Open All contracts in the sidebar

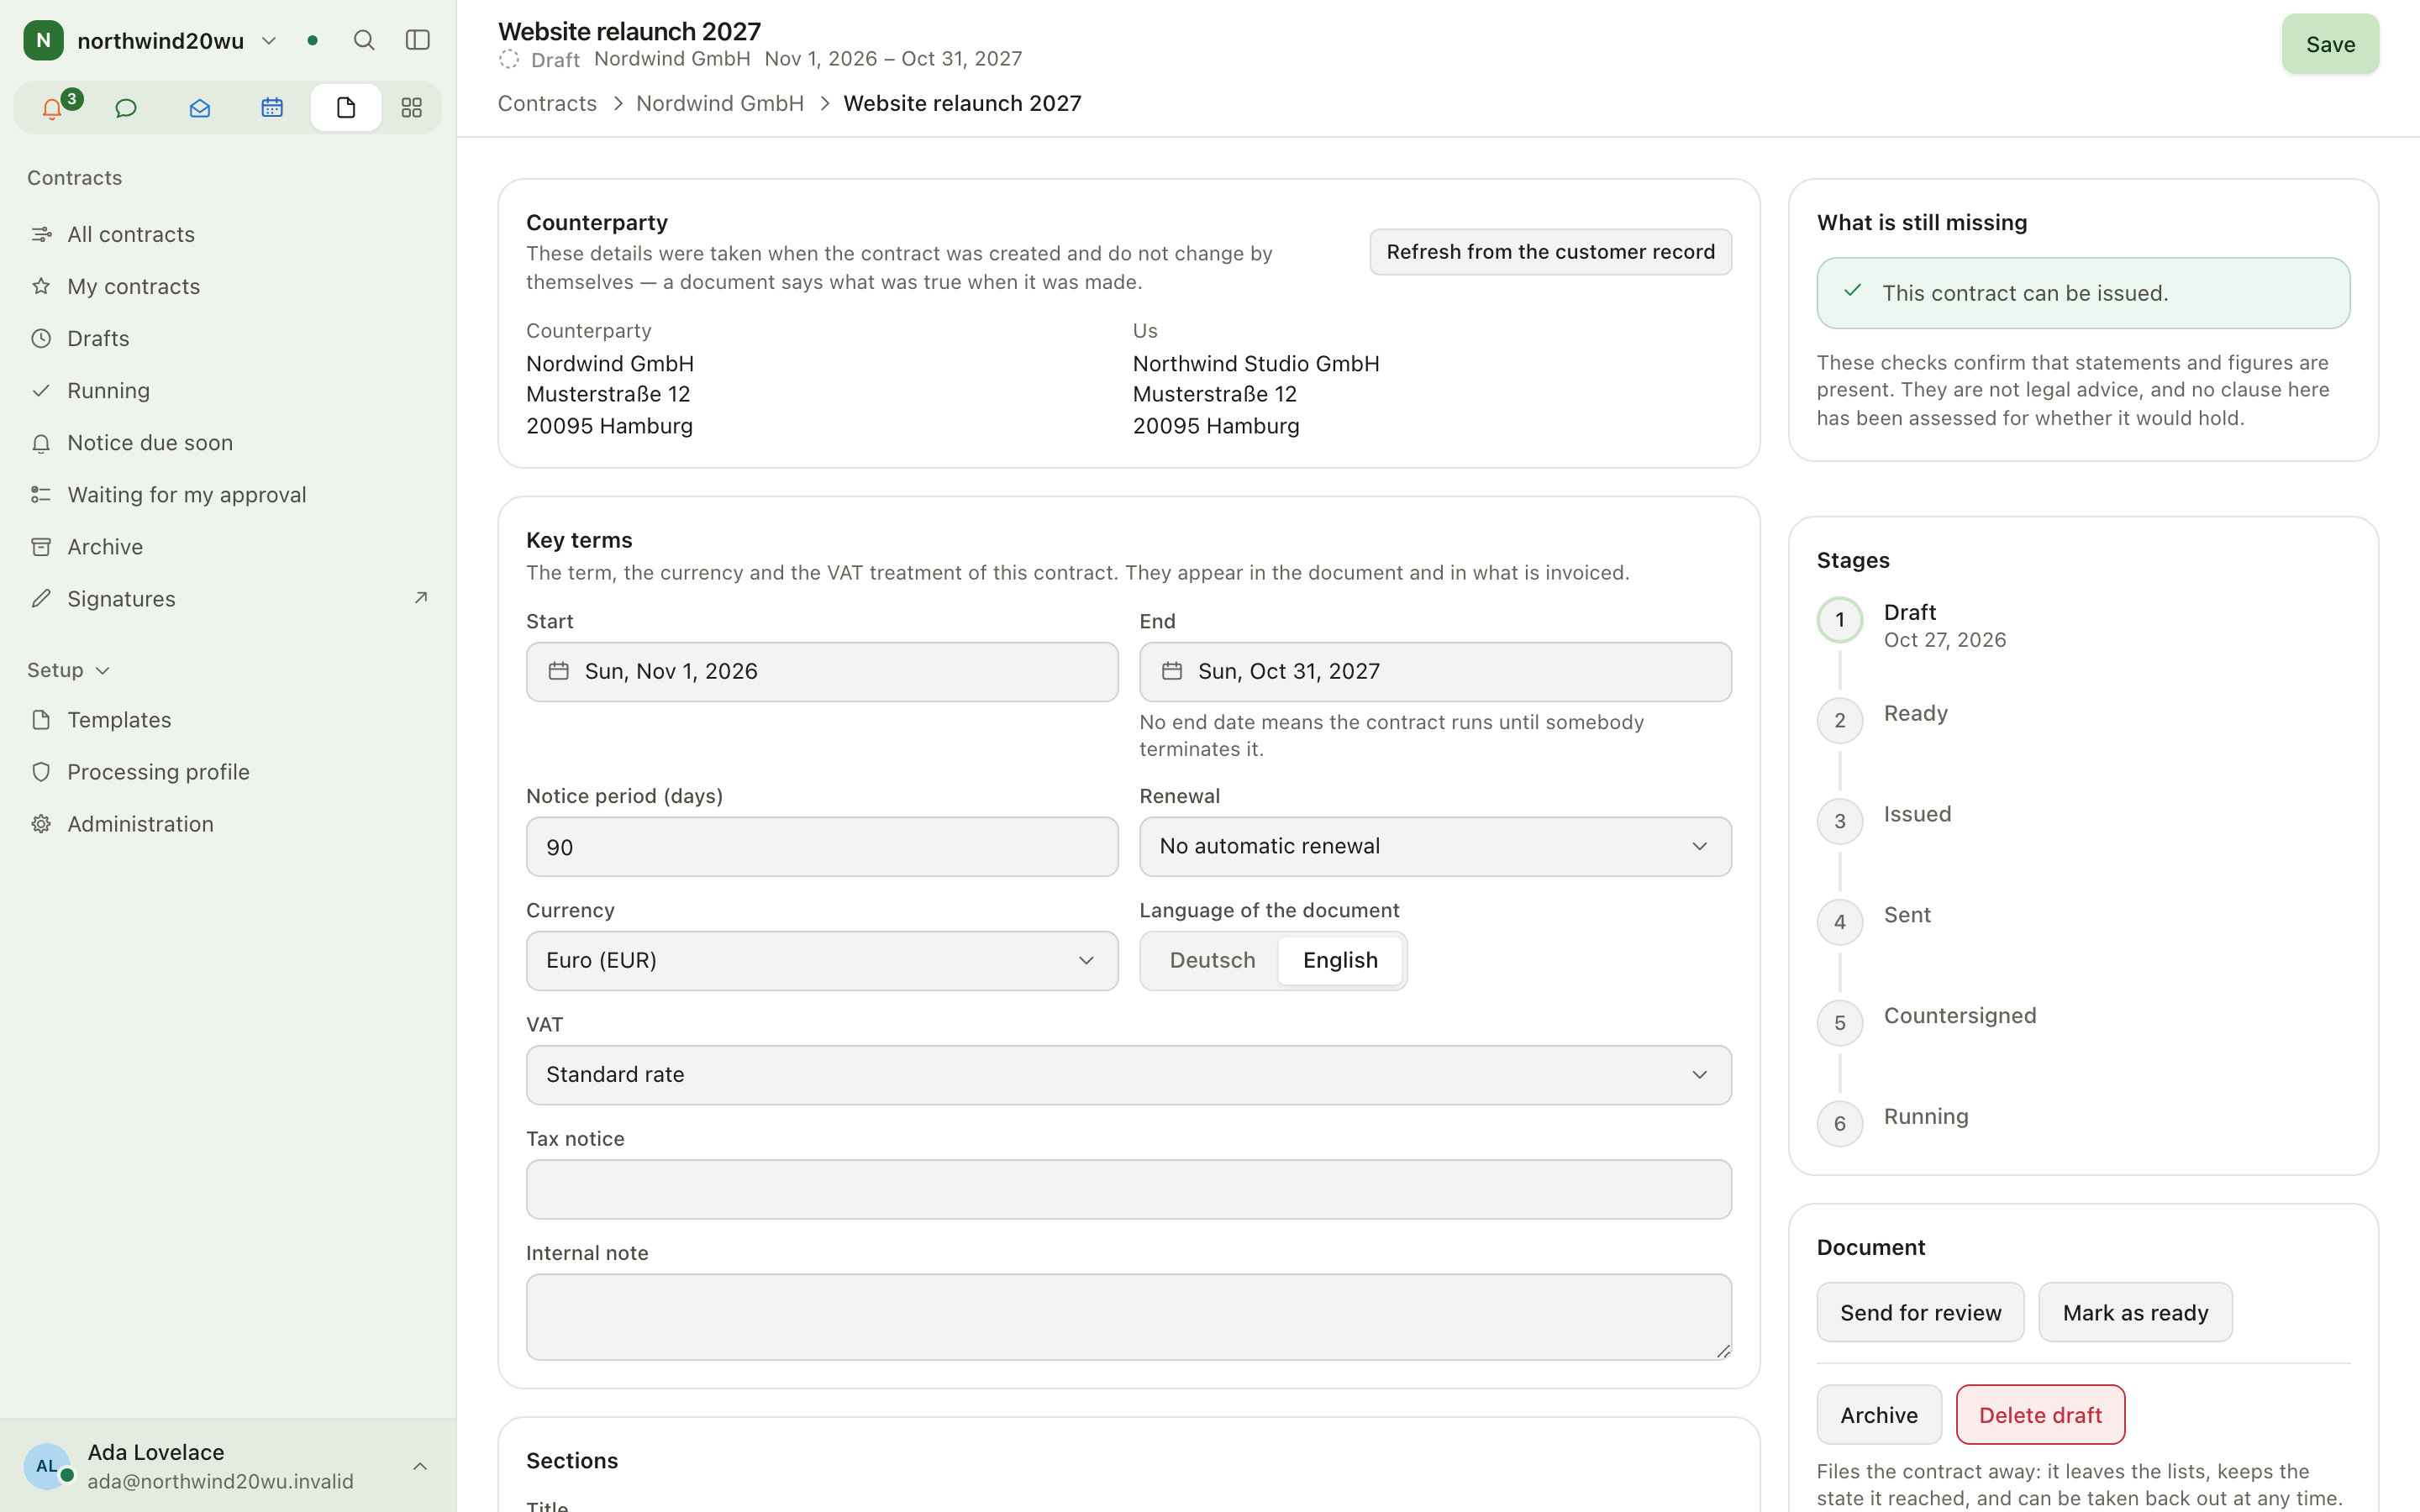(x=228, y=234)
